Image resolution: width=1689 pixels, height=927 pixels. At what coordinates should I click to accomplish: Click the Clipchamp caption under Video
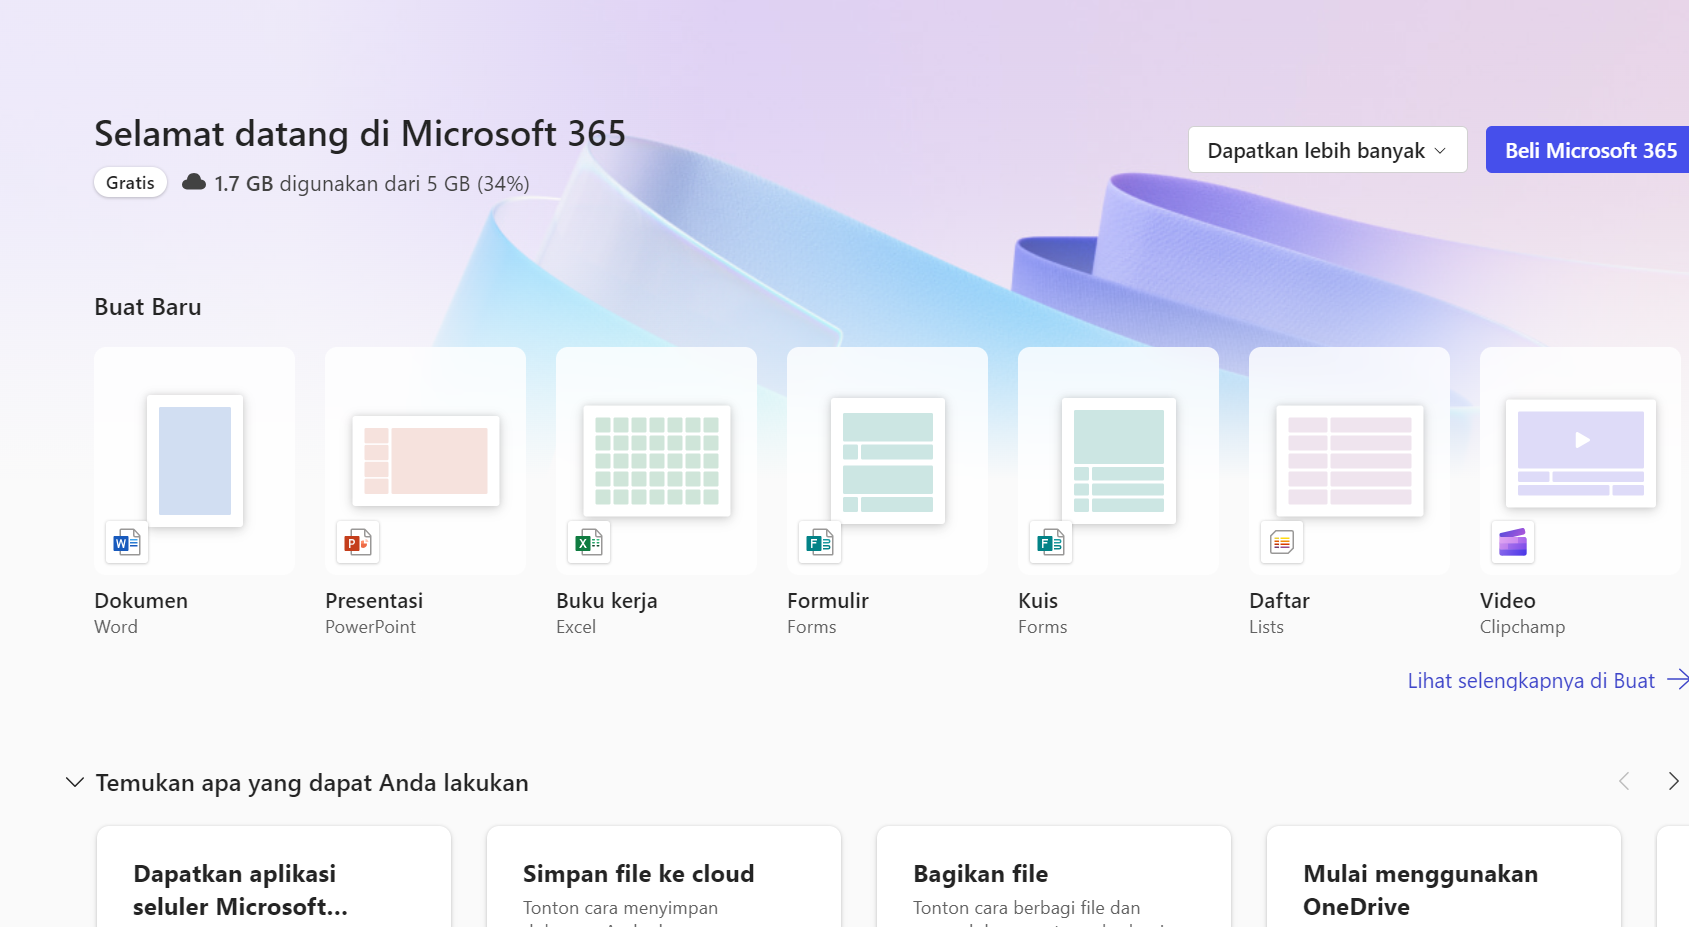pyautogui.click(x=1523, y=627)
